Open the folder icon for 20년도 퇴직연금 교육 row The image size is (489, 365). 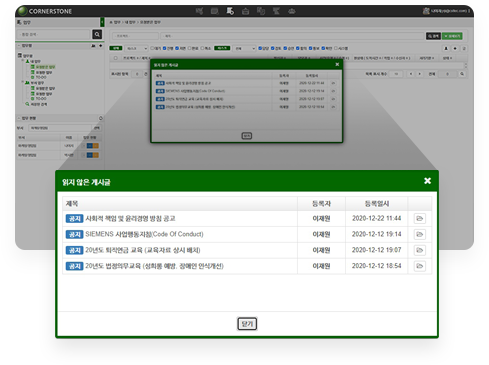tap(420, 250)
